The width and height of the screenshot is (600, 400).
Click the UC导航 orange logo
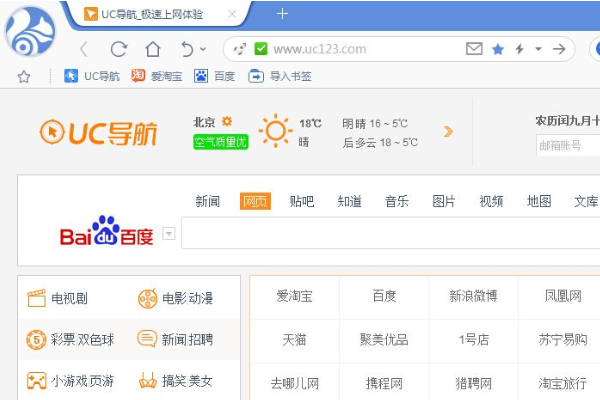point(98,133)
